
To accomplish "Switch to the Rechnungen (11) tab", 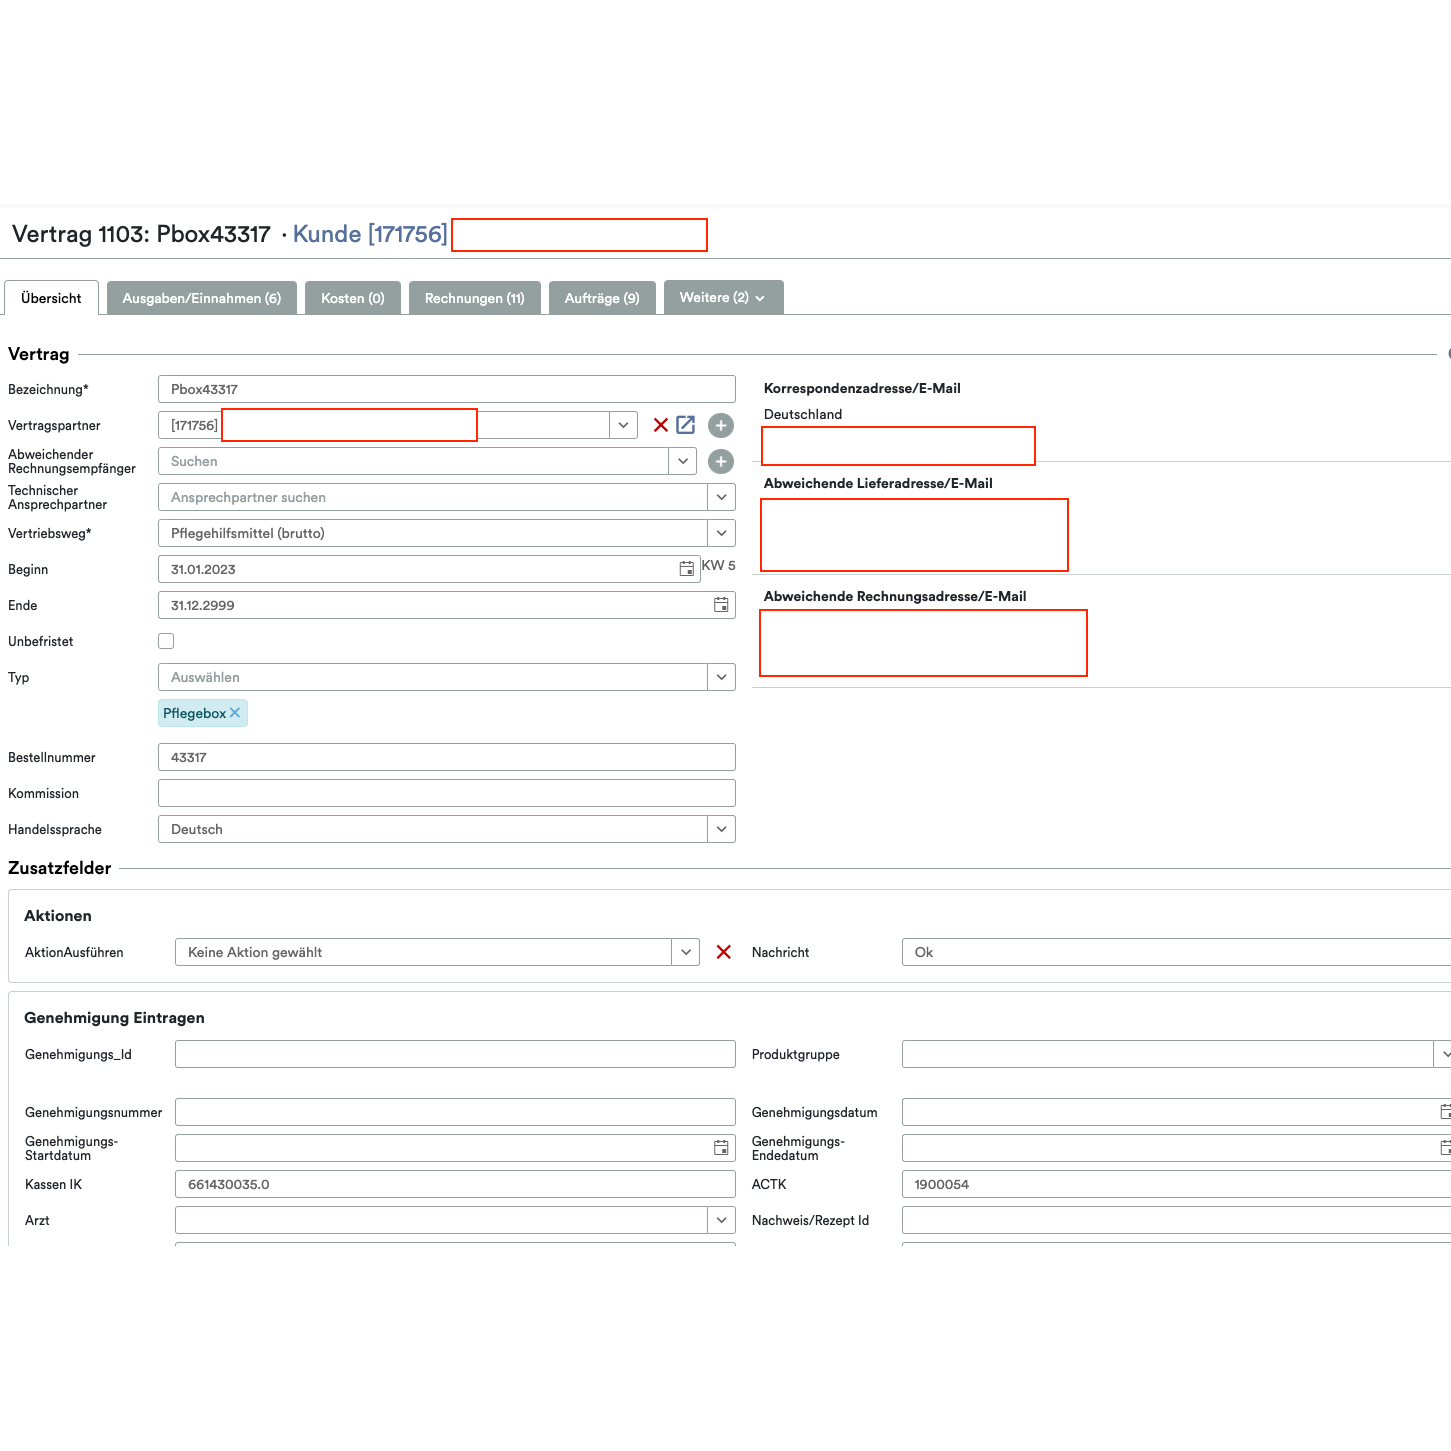I will pos(475,297).
